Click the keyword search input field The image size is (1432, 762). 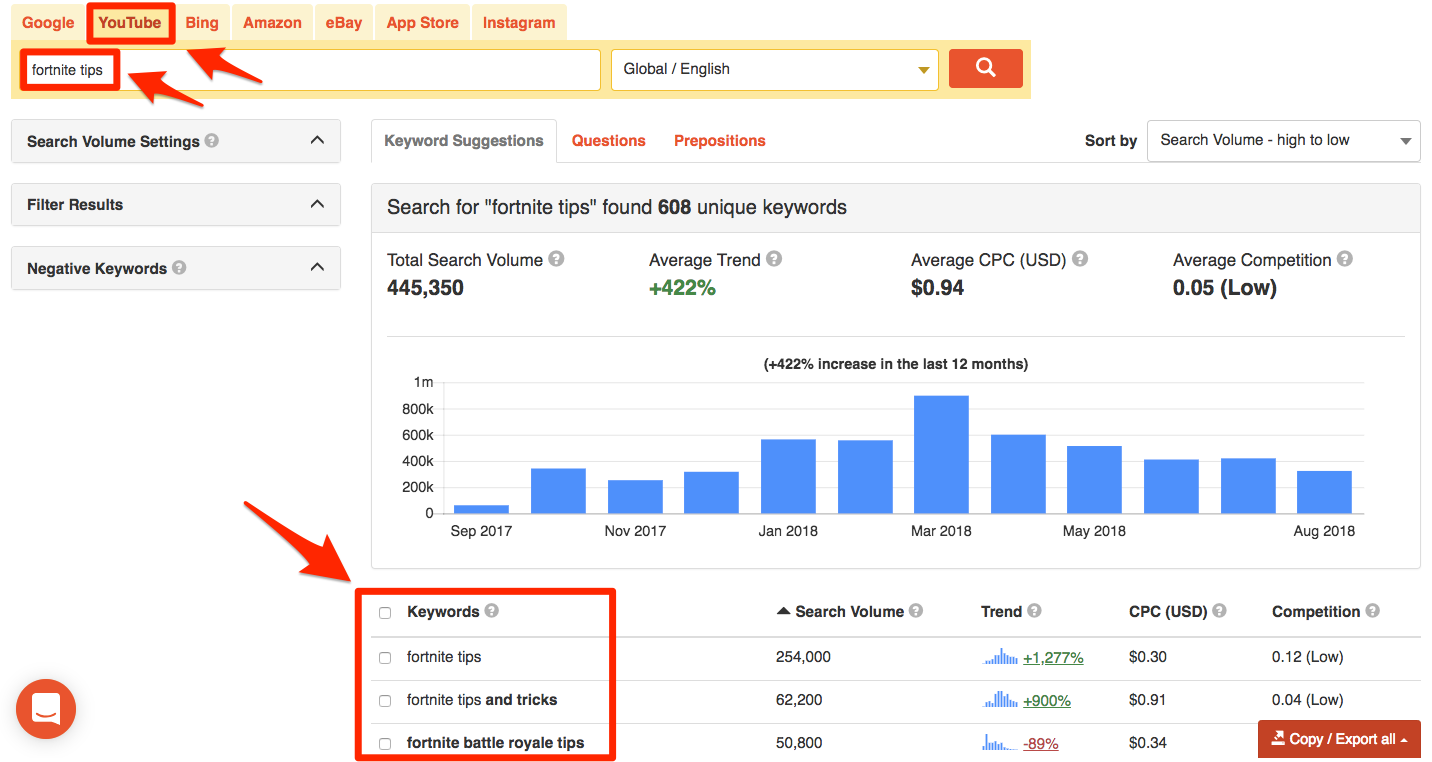pyautogui.click(x=311, y=70)
